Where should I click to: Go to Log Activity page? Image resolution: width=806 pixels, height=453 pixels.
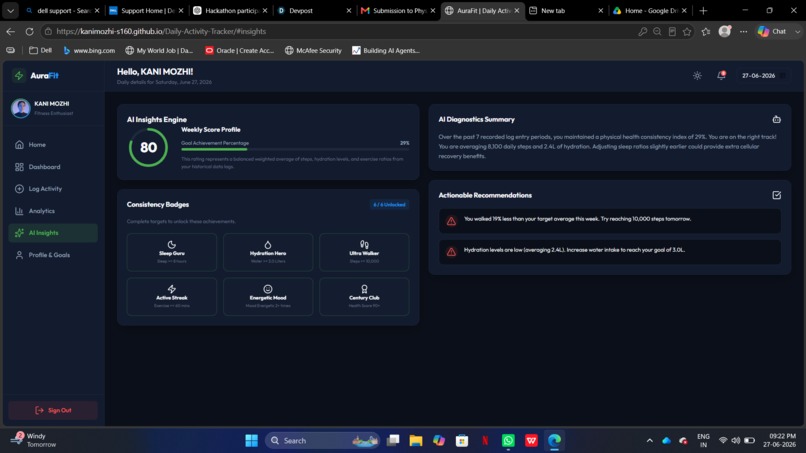coord(53,189)
